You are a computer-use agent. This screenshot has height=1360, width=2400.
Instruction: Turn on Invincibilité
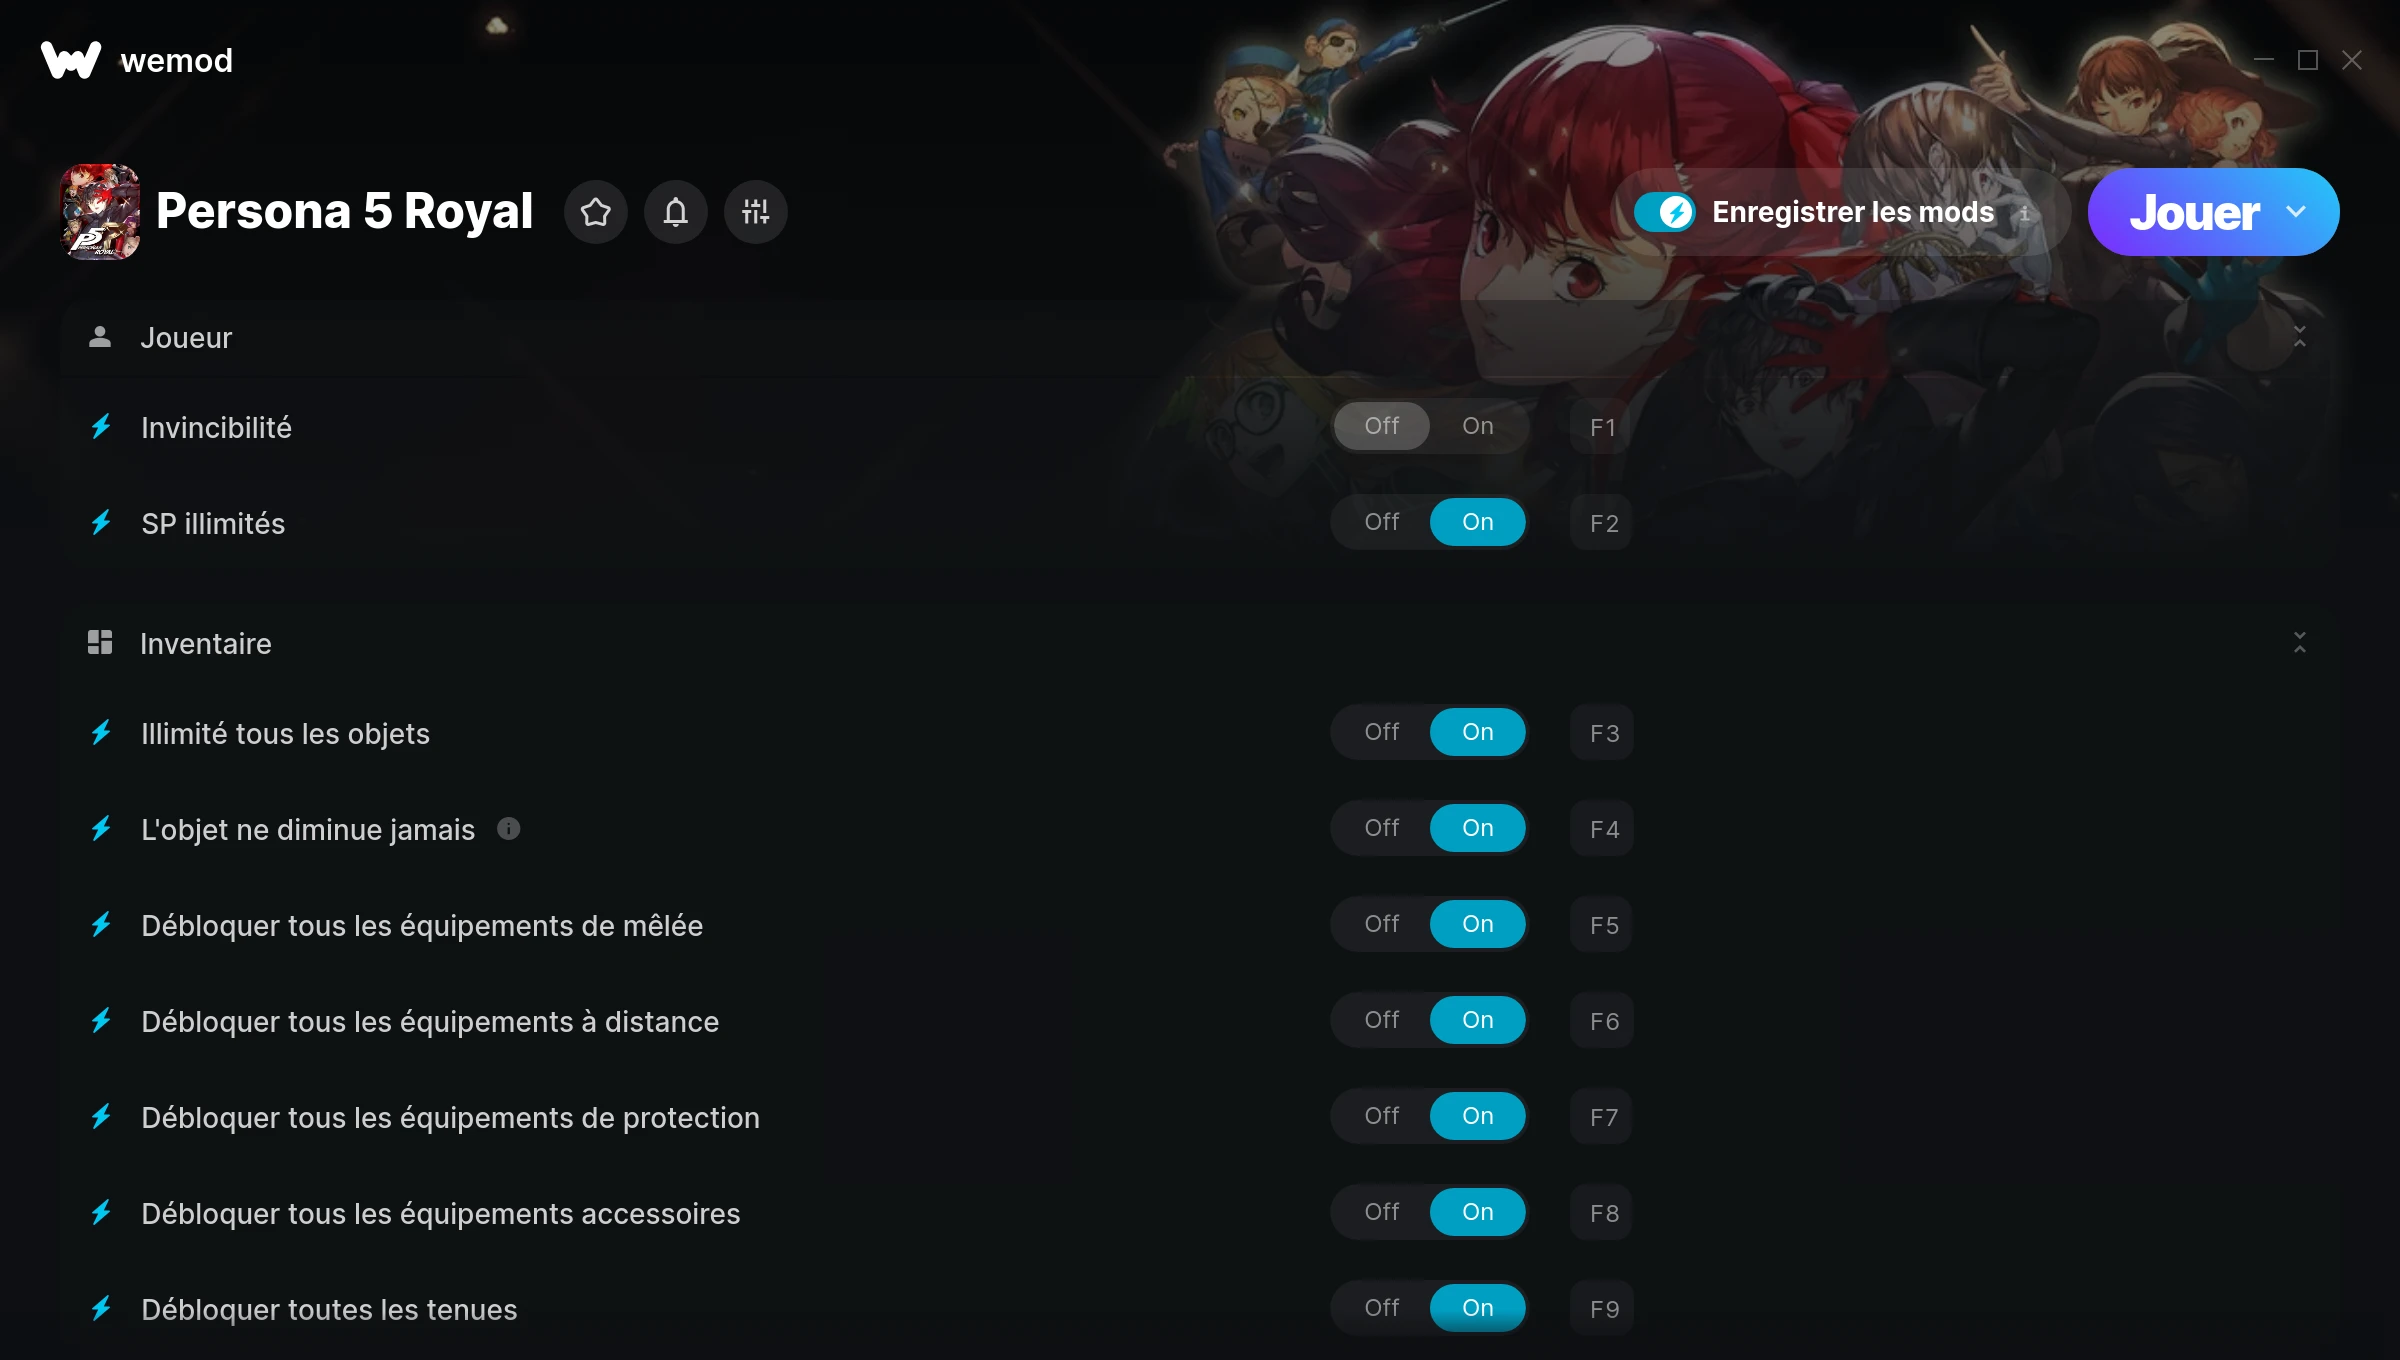pos(1478,426)
